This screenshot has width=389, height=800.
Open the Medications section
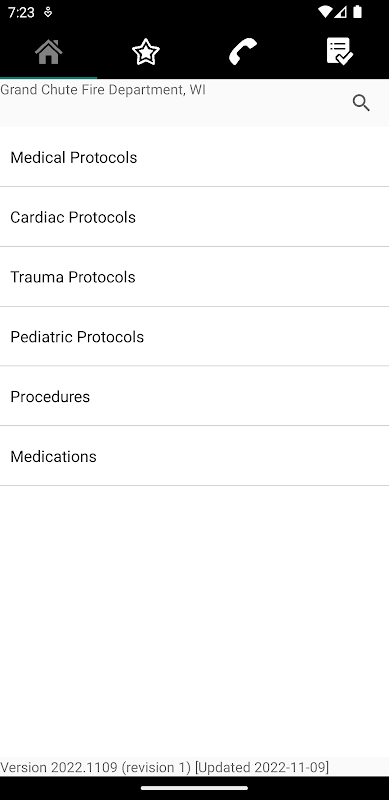coord(194,456)
